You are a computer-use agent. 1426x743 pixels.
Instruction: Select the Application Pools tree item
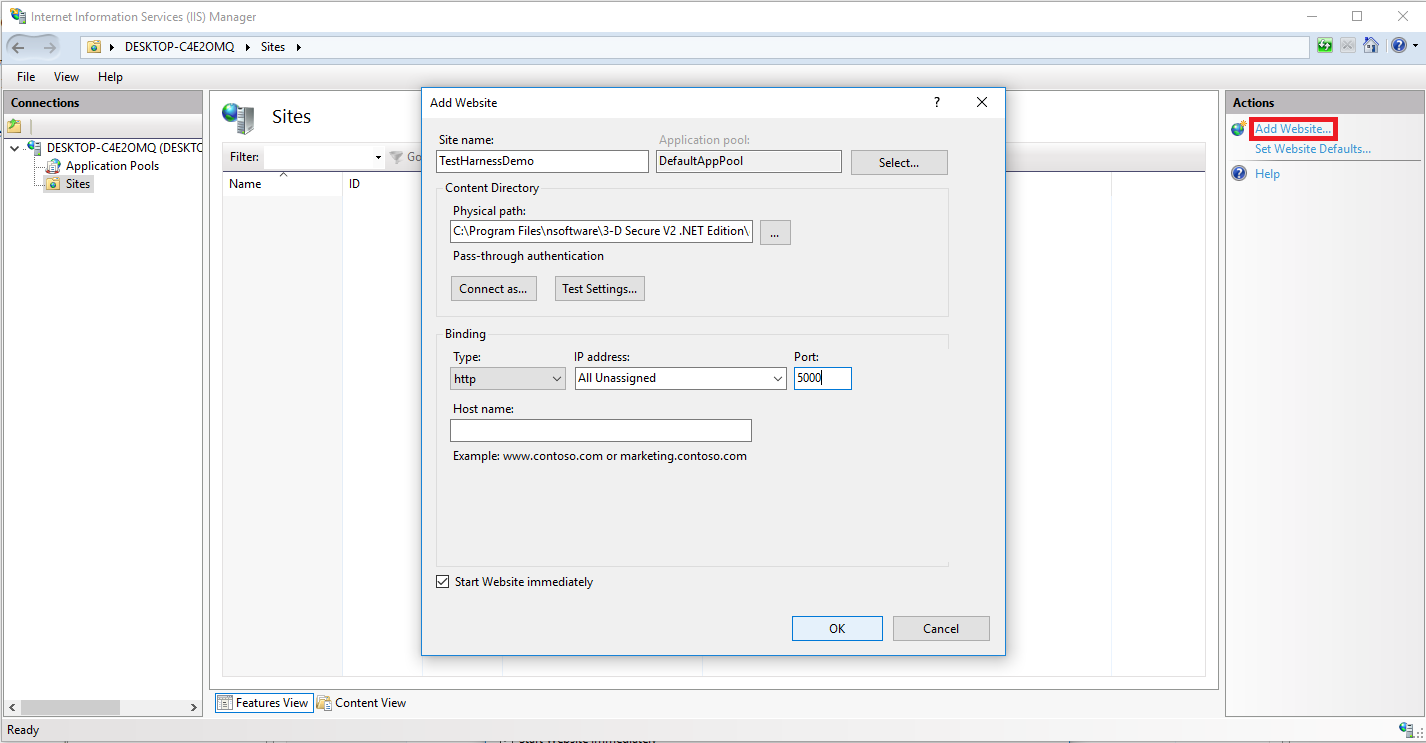point(112,166)
